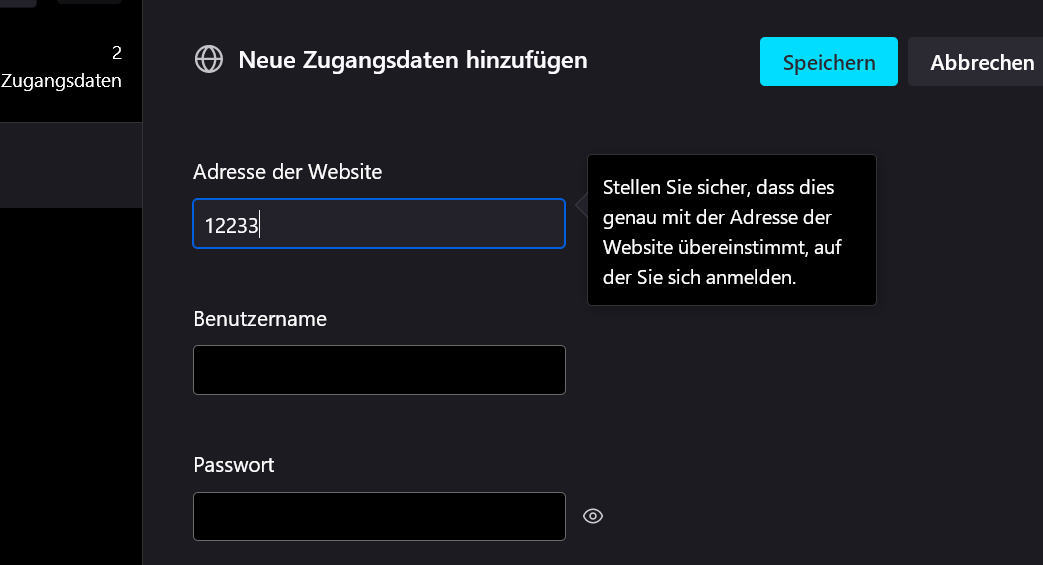This screenshot has width=1043, height=565.
Task: Click into the Benutzername input box
Action: click(378, 370)
